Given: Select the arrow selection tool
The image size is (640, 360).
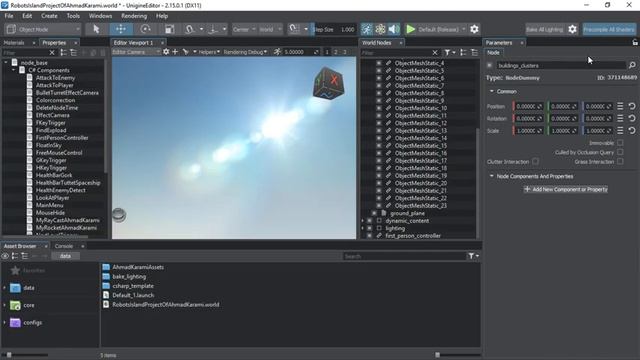Looking at the screenshot, I should (96, 29).
